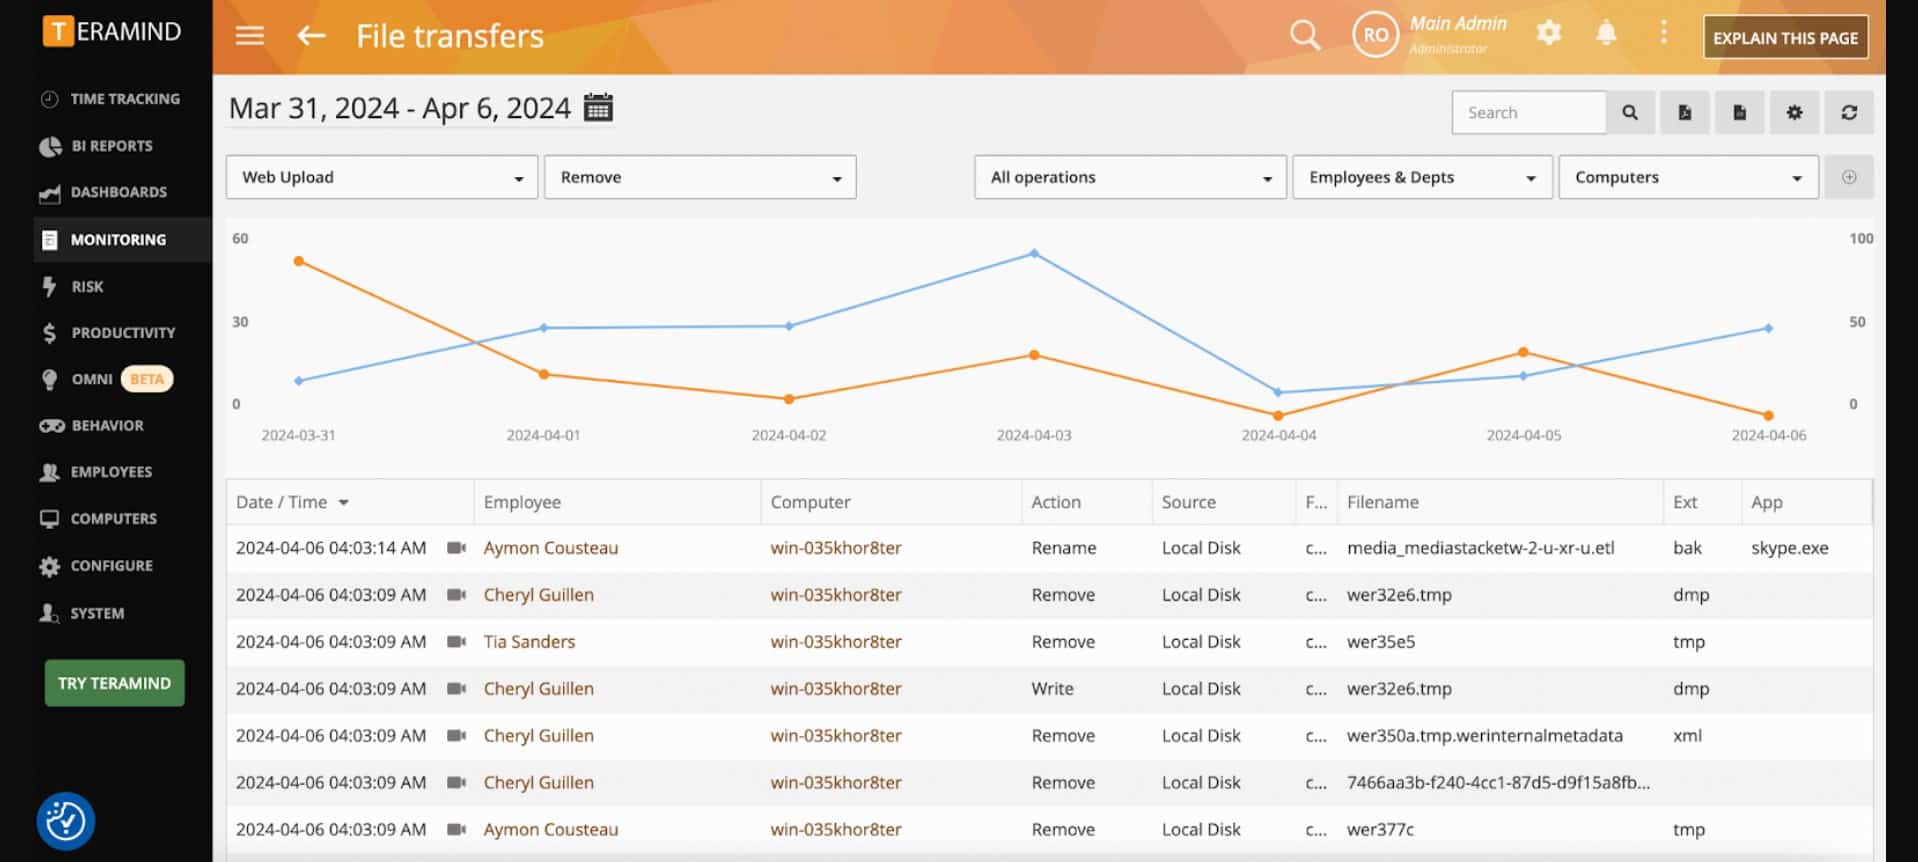Click the calendar icon next to date range
The image size is (1918, 862).
(x=598, y=107)
